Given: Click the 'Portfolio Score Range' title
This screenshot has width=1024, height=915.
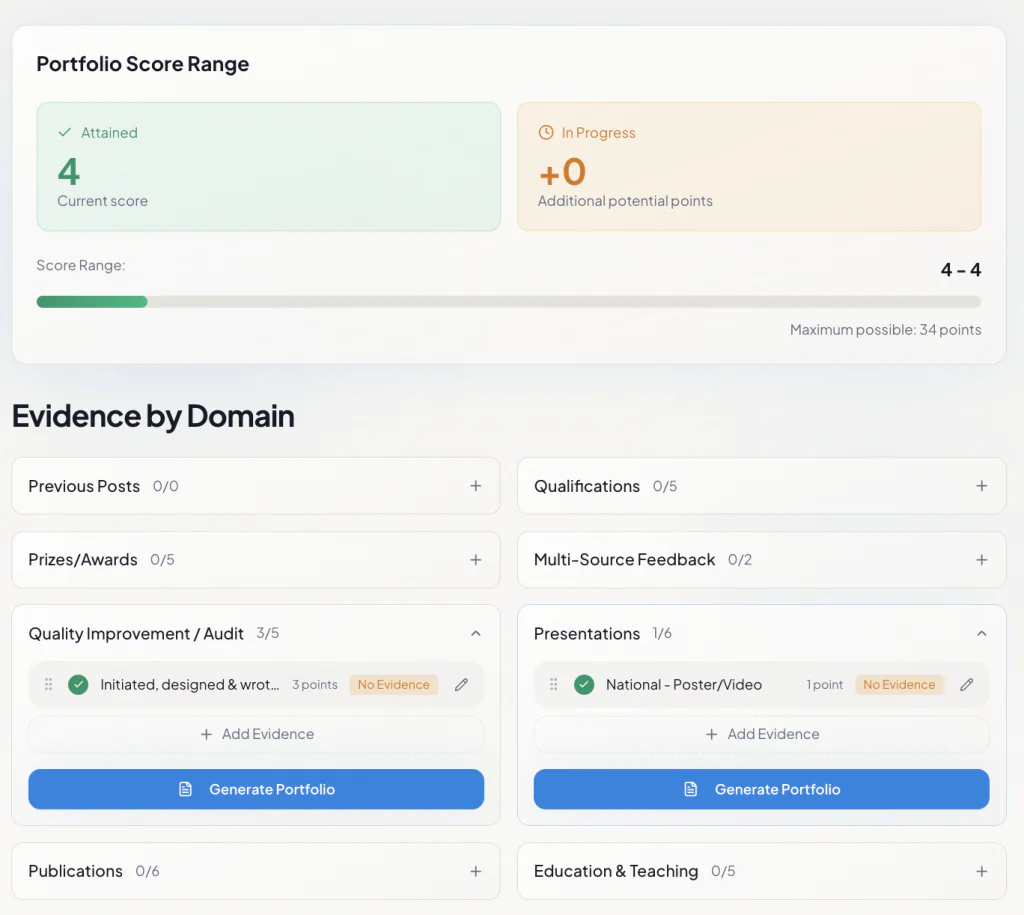Looking at the screenshot, I should [142, 64].
